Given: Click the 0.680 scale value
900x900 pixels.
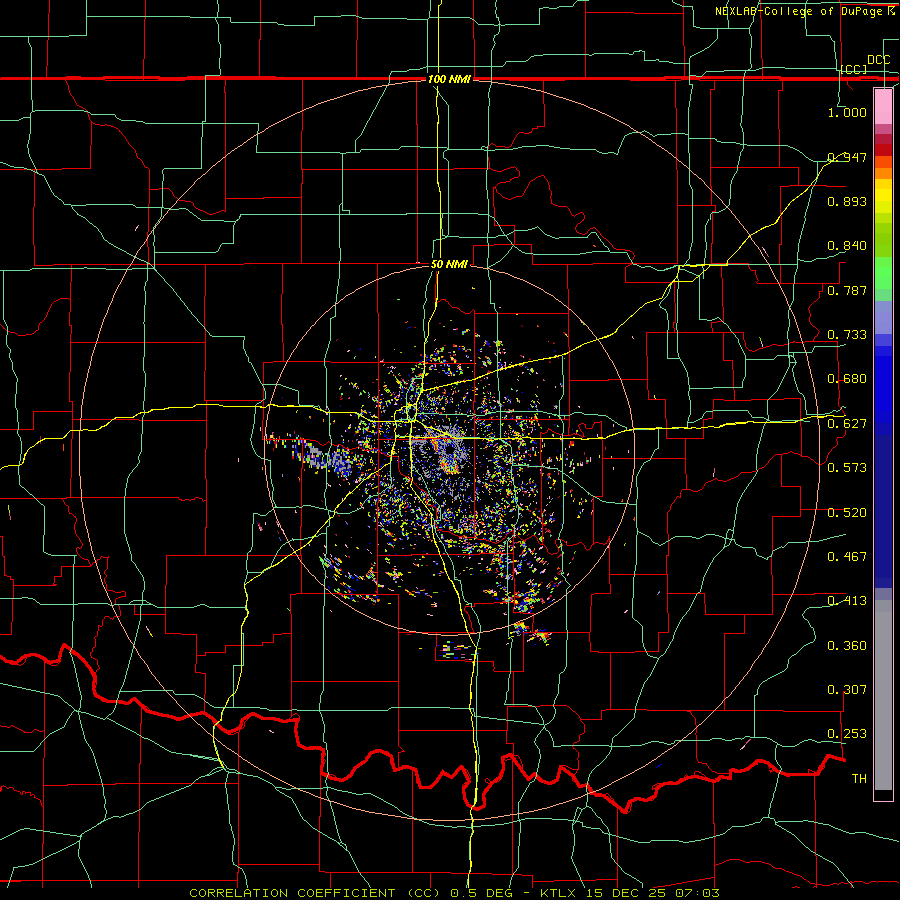Looking at the screenshot, I should (847, 379).
